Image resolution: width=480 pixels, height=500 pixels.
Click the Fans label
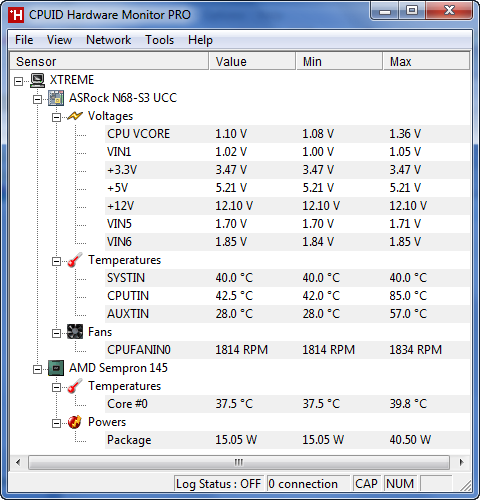coord(100,332)
